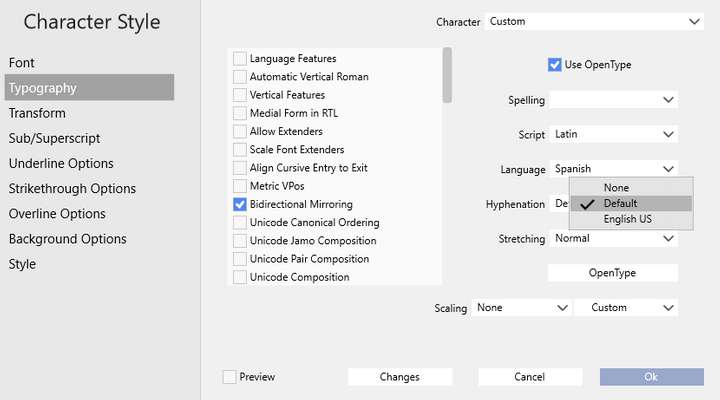Enable the Preview checkbox

click(230, 377)
